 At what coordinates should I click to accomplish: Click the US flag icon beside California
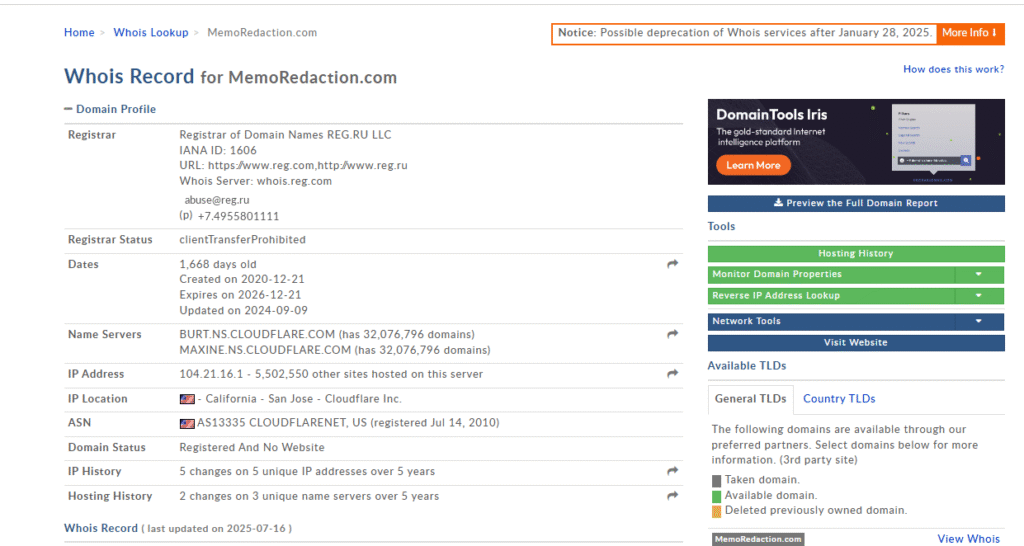coord(187,399)
